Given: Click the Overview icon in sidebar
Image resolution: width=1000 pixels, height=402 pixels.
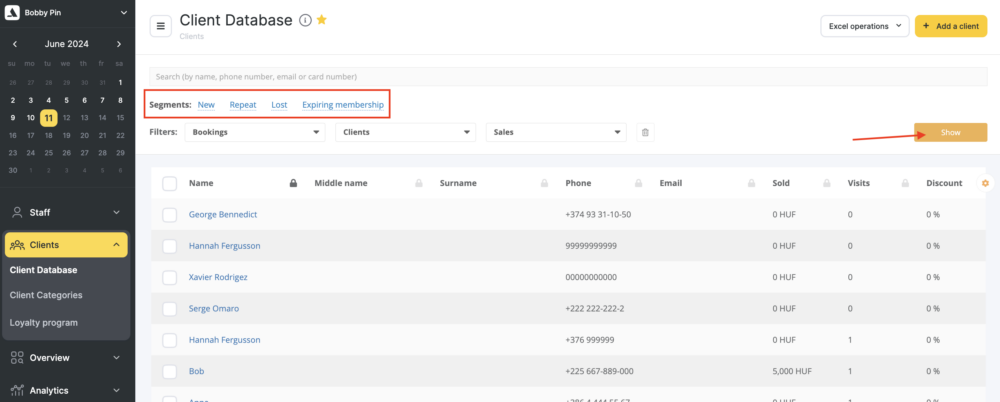Looking at the screenshot, I should click(x=17, y=357).
